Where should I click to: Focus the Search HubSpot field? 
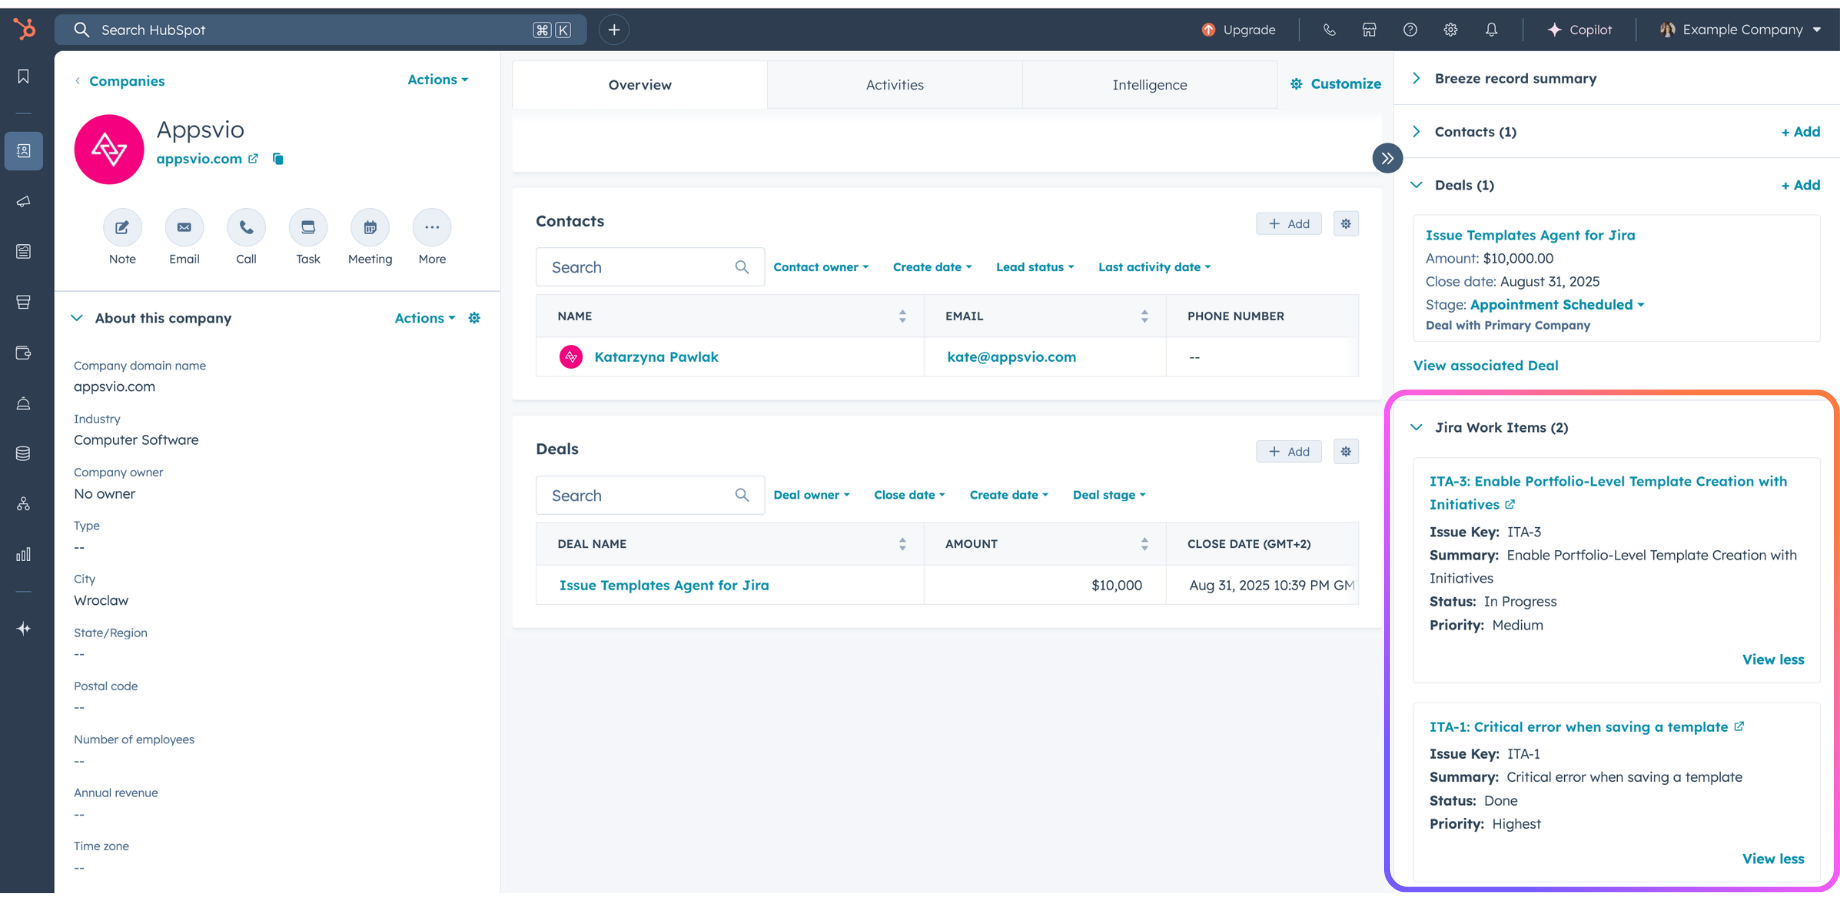pos(320,30)
